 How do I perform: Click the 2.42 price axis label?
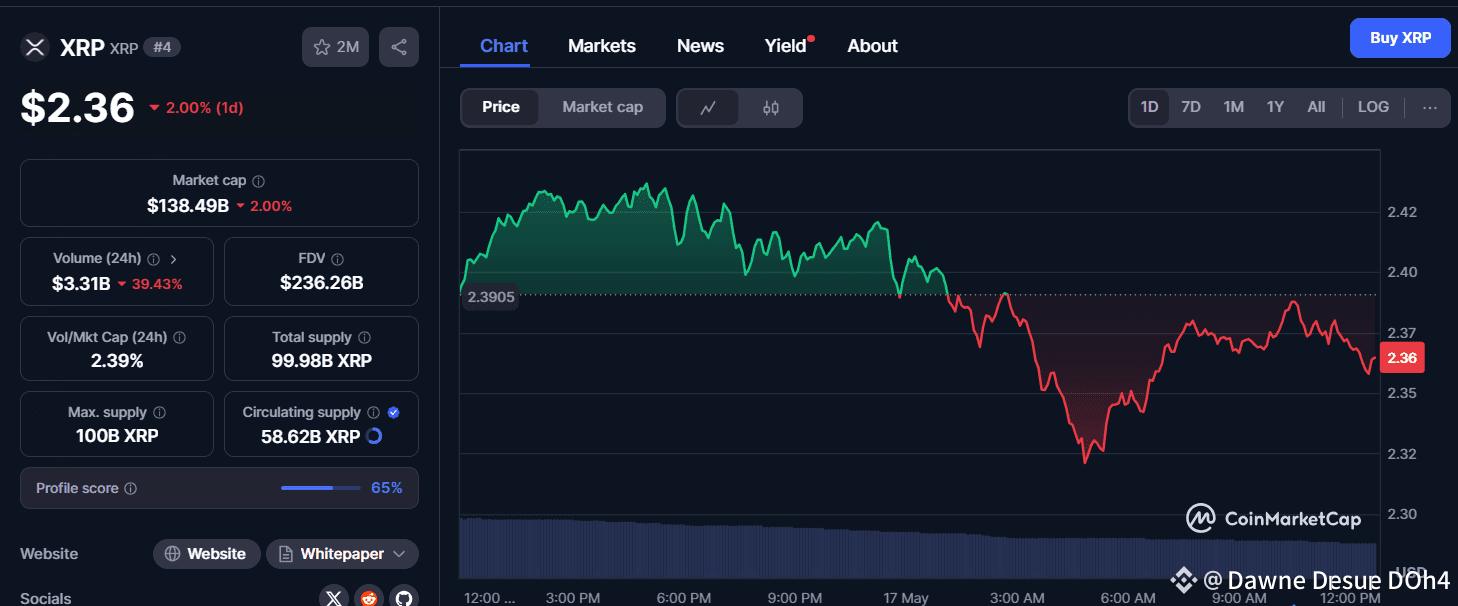pyautogui.click(x=1401, y=212)
